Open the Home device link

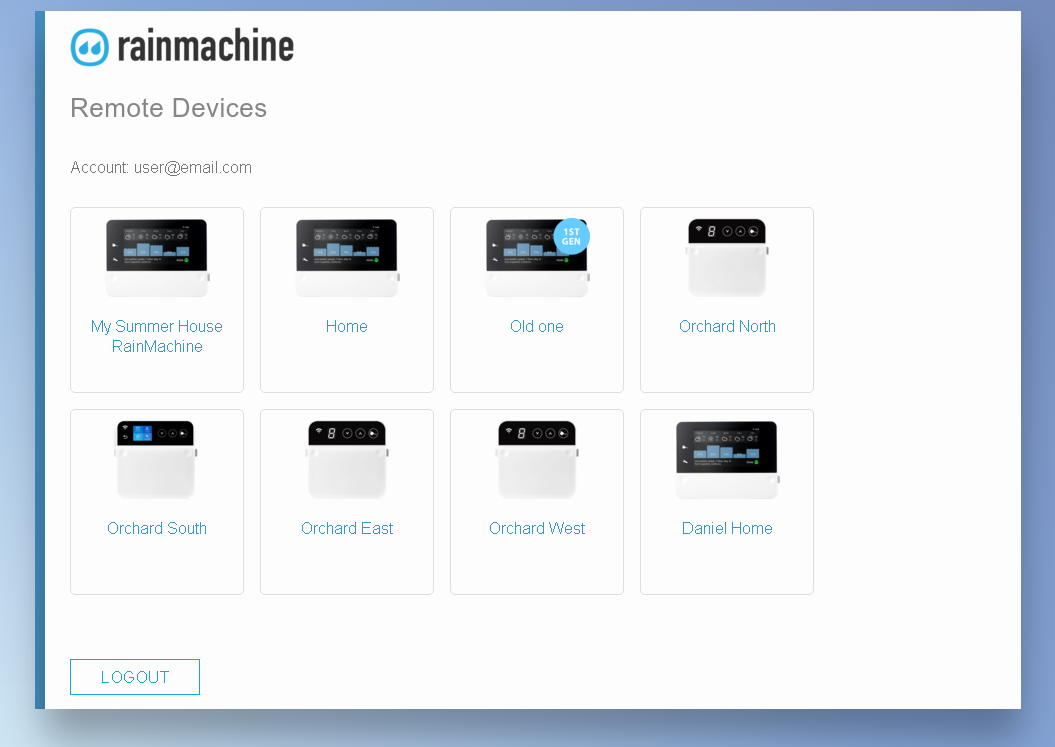(347, 326)
